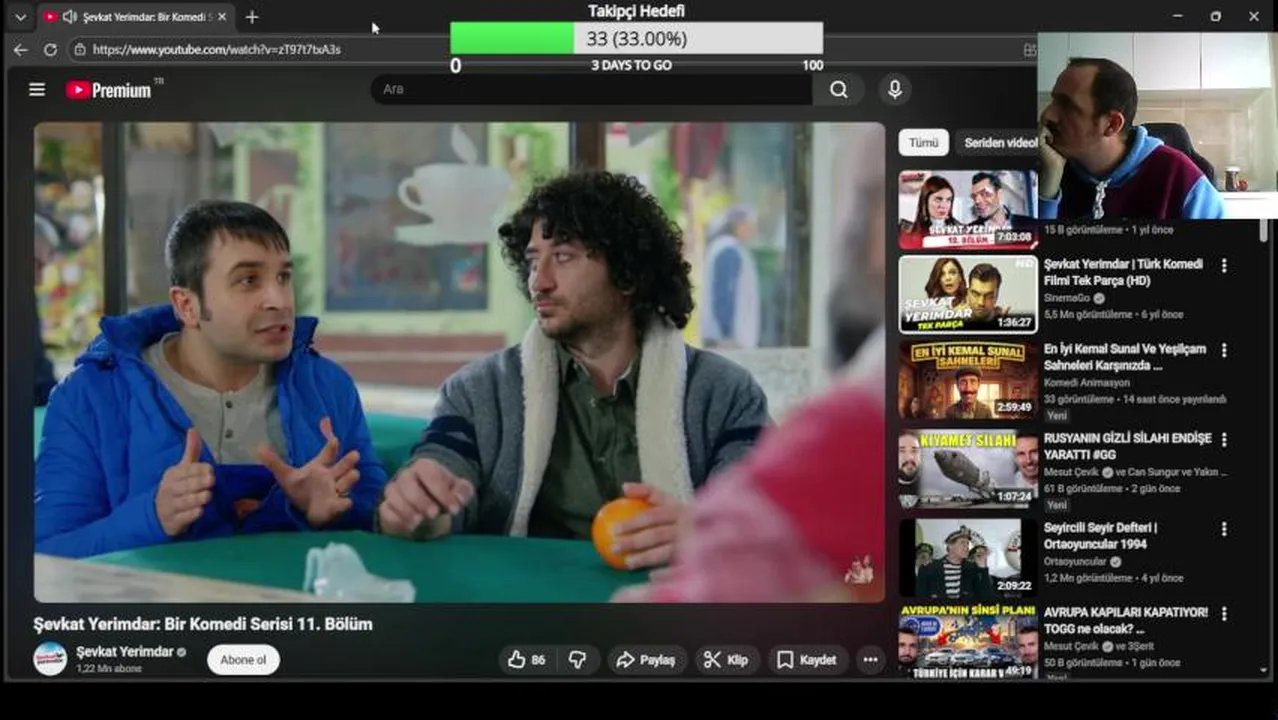The image size is (1278, 720).
Task: Click the channel watermark in video corner
Action: pos(858,570)
